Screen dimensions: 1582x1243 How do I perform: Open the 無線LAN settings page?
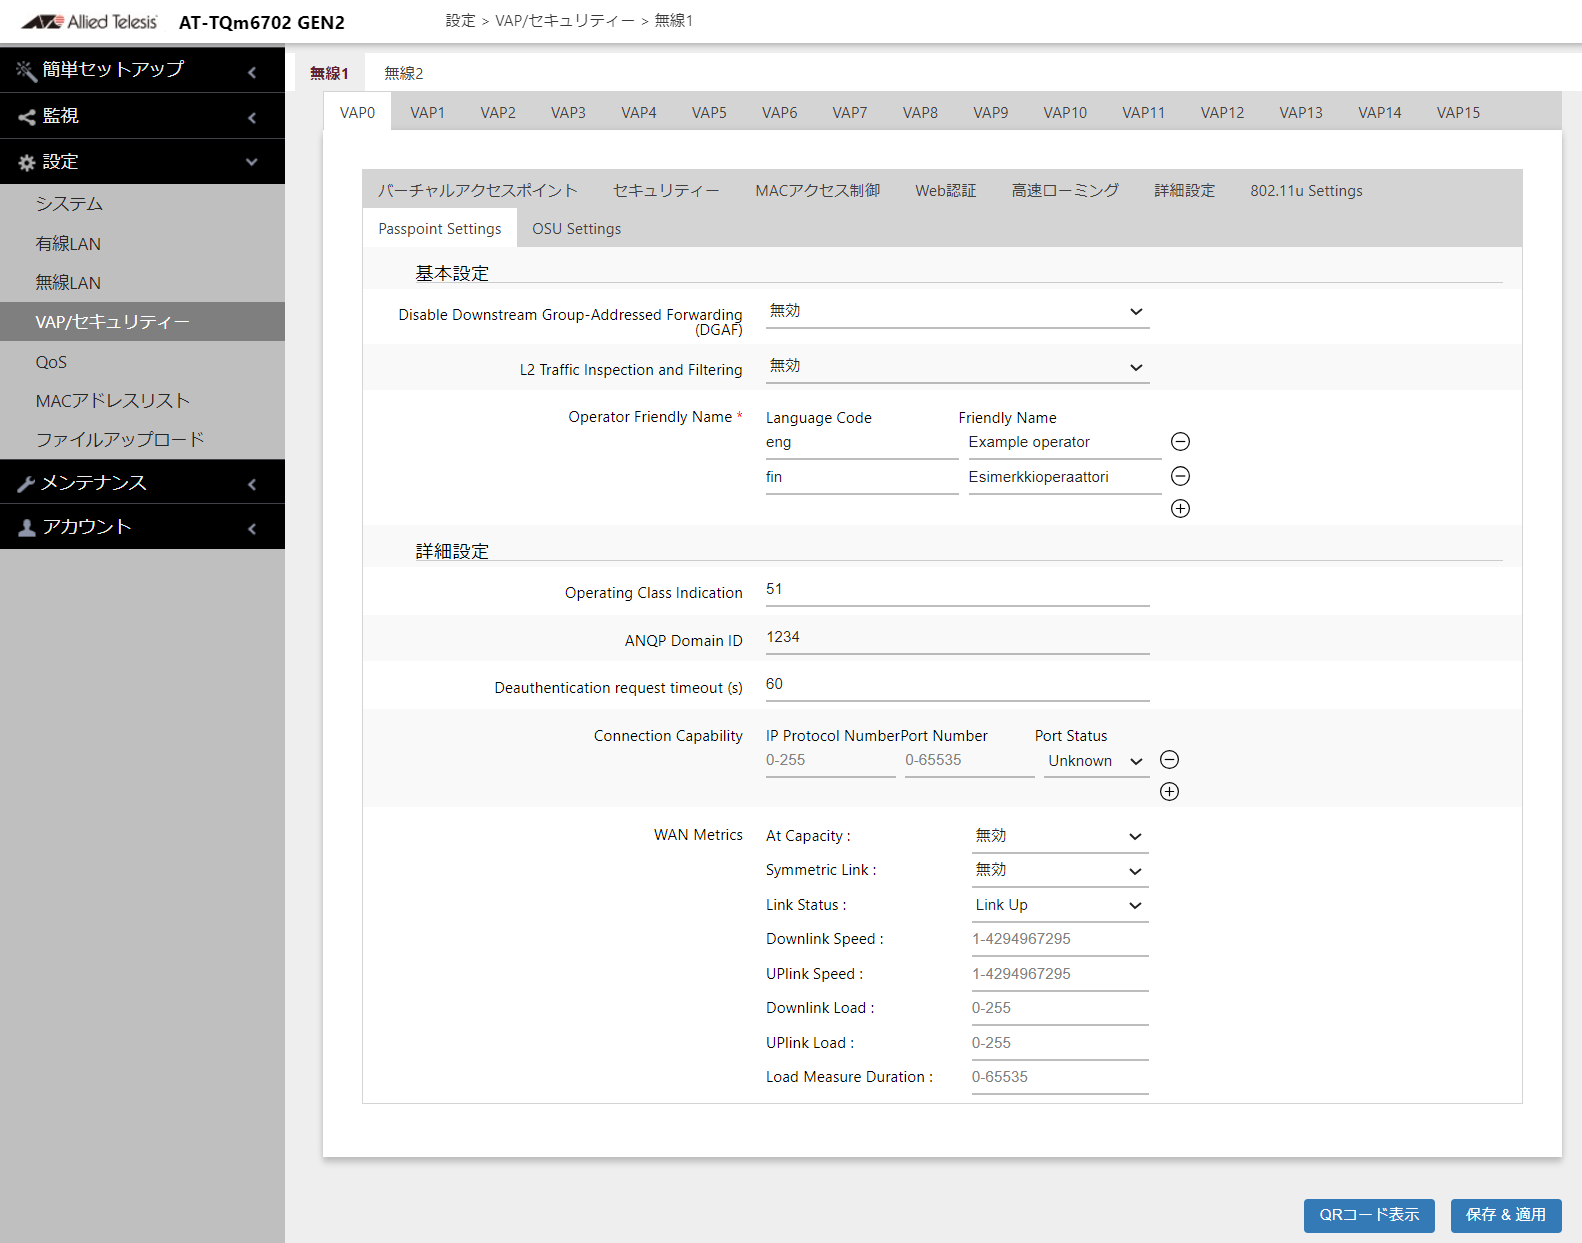(142, 282)
